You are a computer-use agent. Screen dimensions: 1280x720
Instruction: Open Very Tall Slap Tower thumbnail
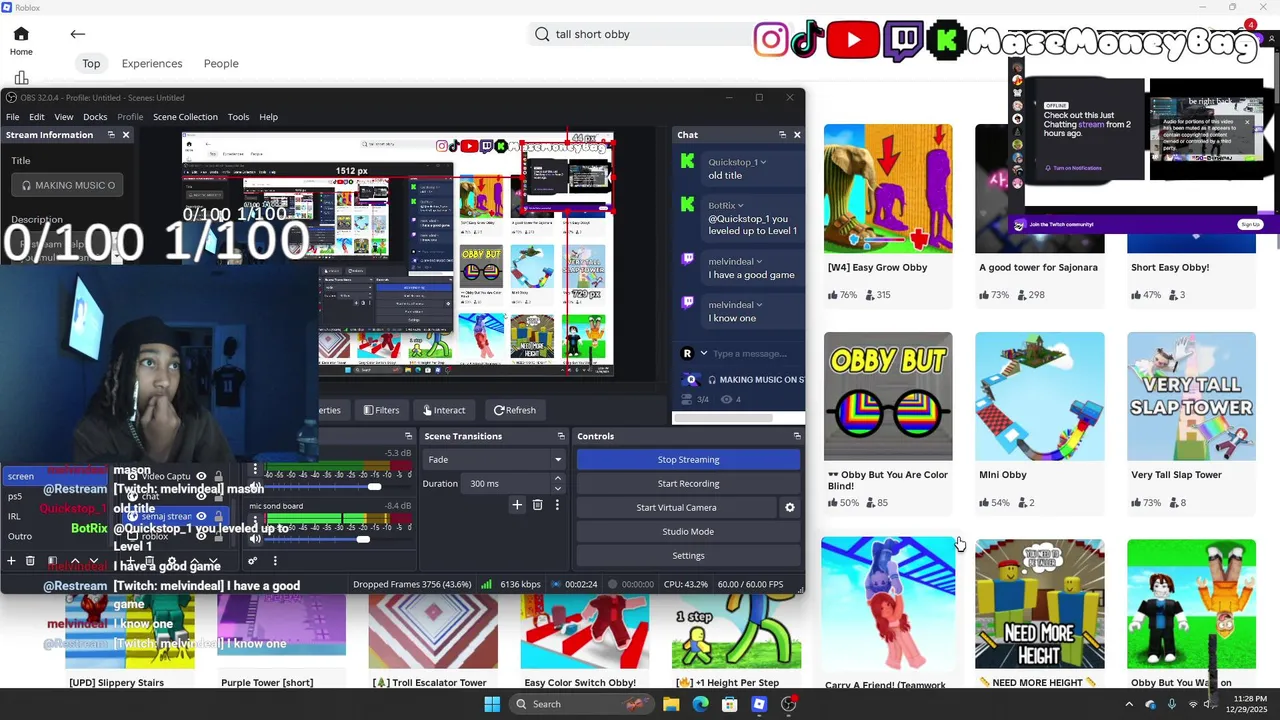click(x=1191, y=396)
